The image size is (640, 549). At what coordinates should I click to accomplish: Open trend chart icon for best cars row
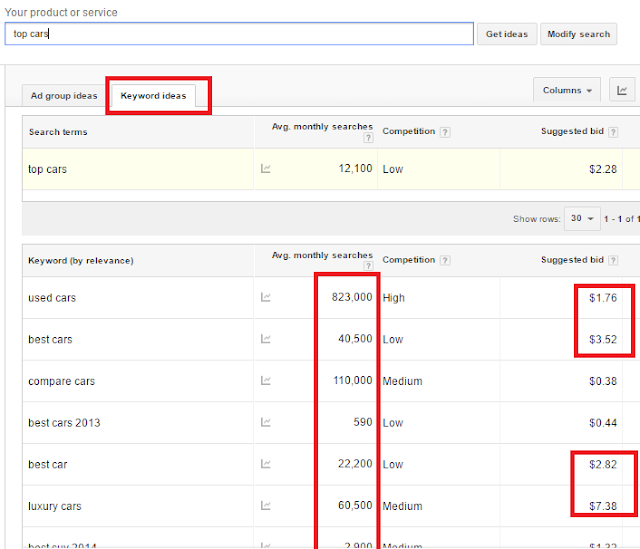[x=266, y=339]
